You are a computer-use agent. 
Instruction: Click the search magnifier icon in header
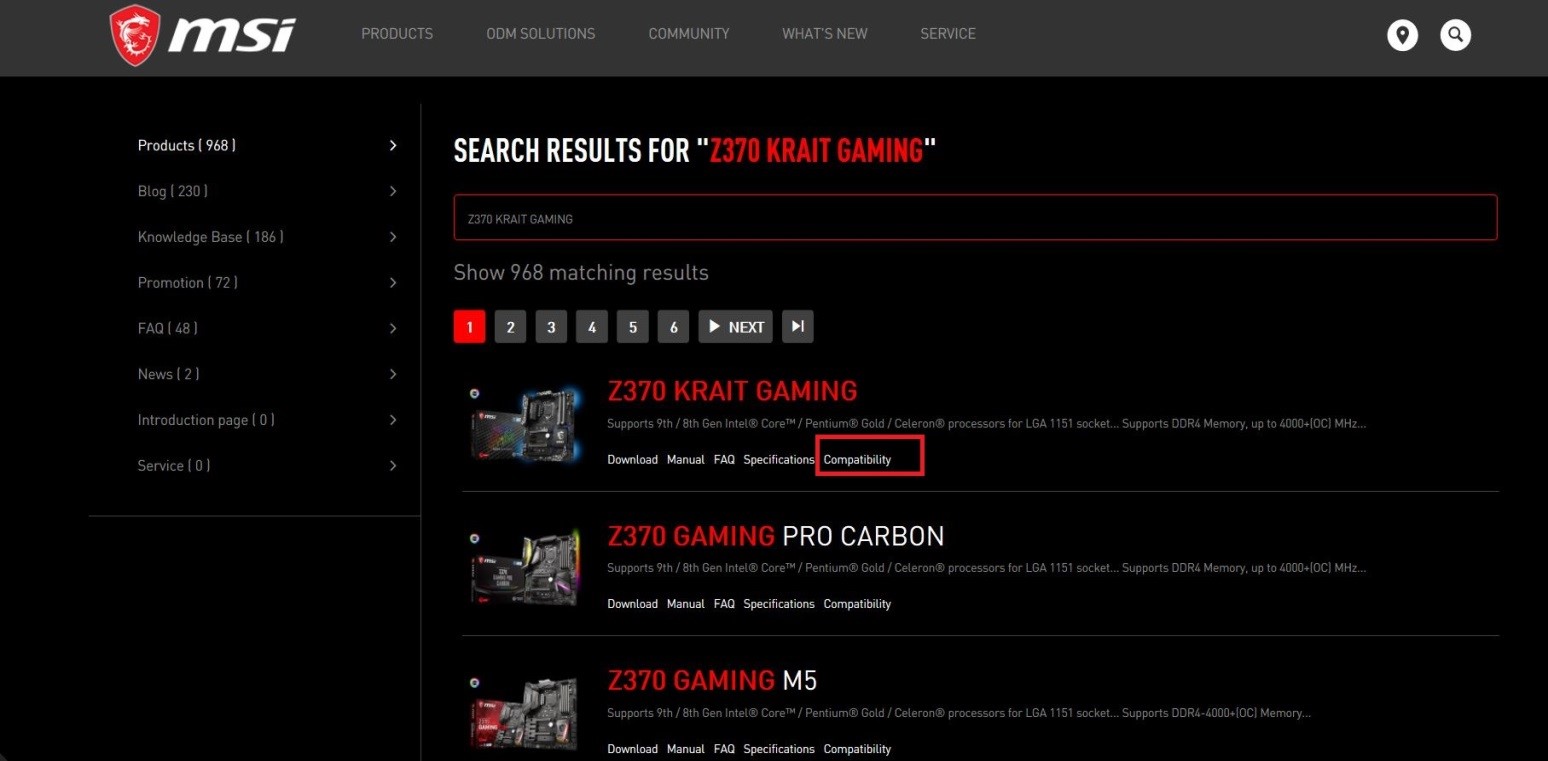click(x=1455, y=35)
